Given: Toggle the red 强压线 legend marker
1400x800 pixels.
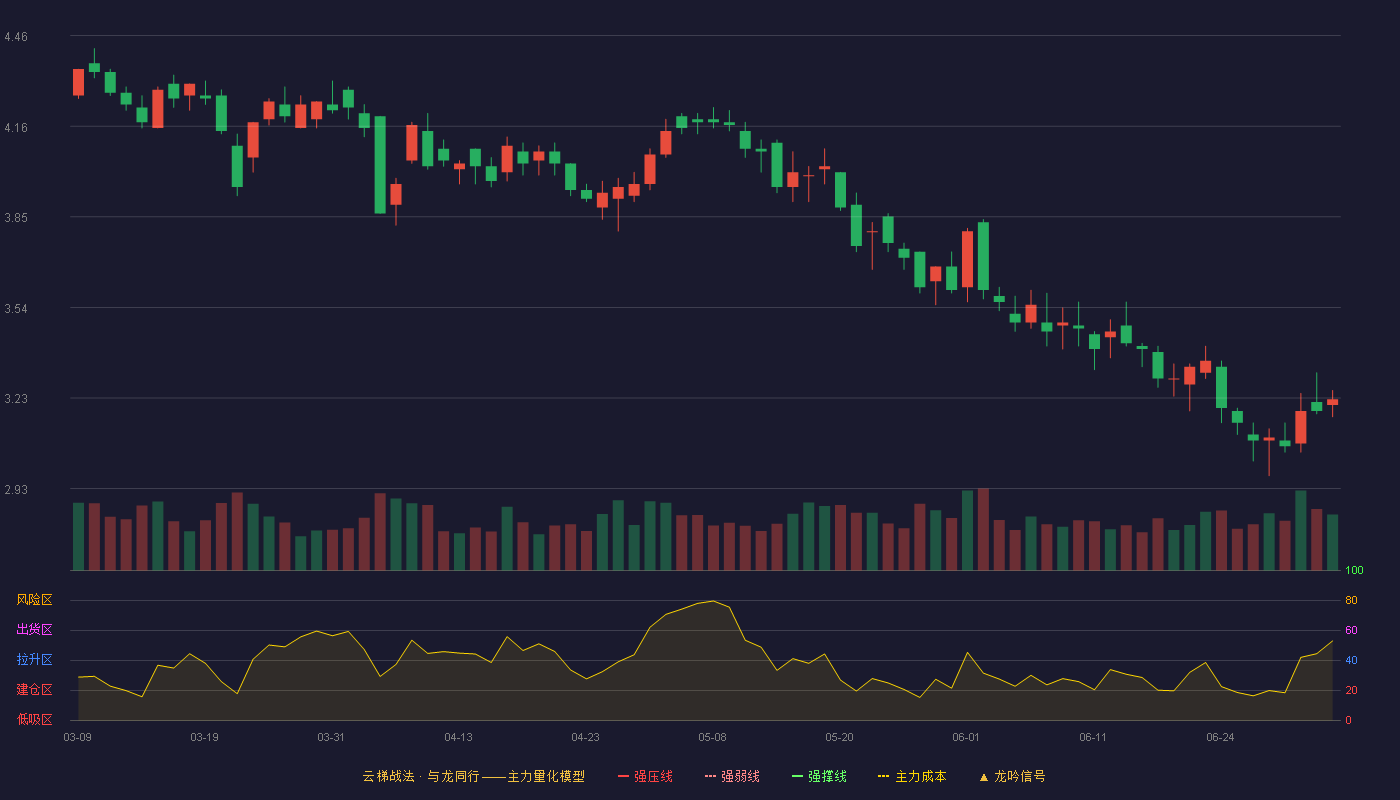Looking at the screenshot, I should 623,776.
